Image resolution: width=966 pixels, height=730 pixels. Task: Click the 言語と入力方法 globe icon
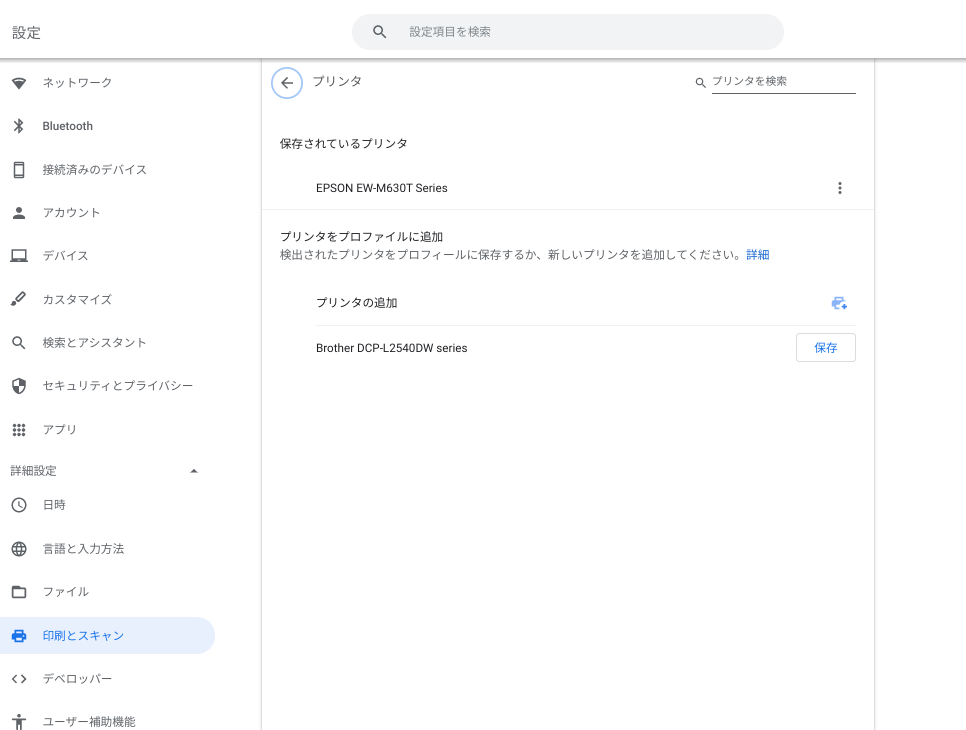19,549
